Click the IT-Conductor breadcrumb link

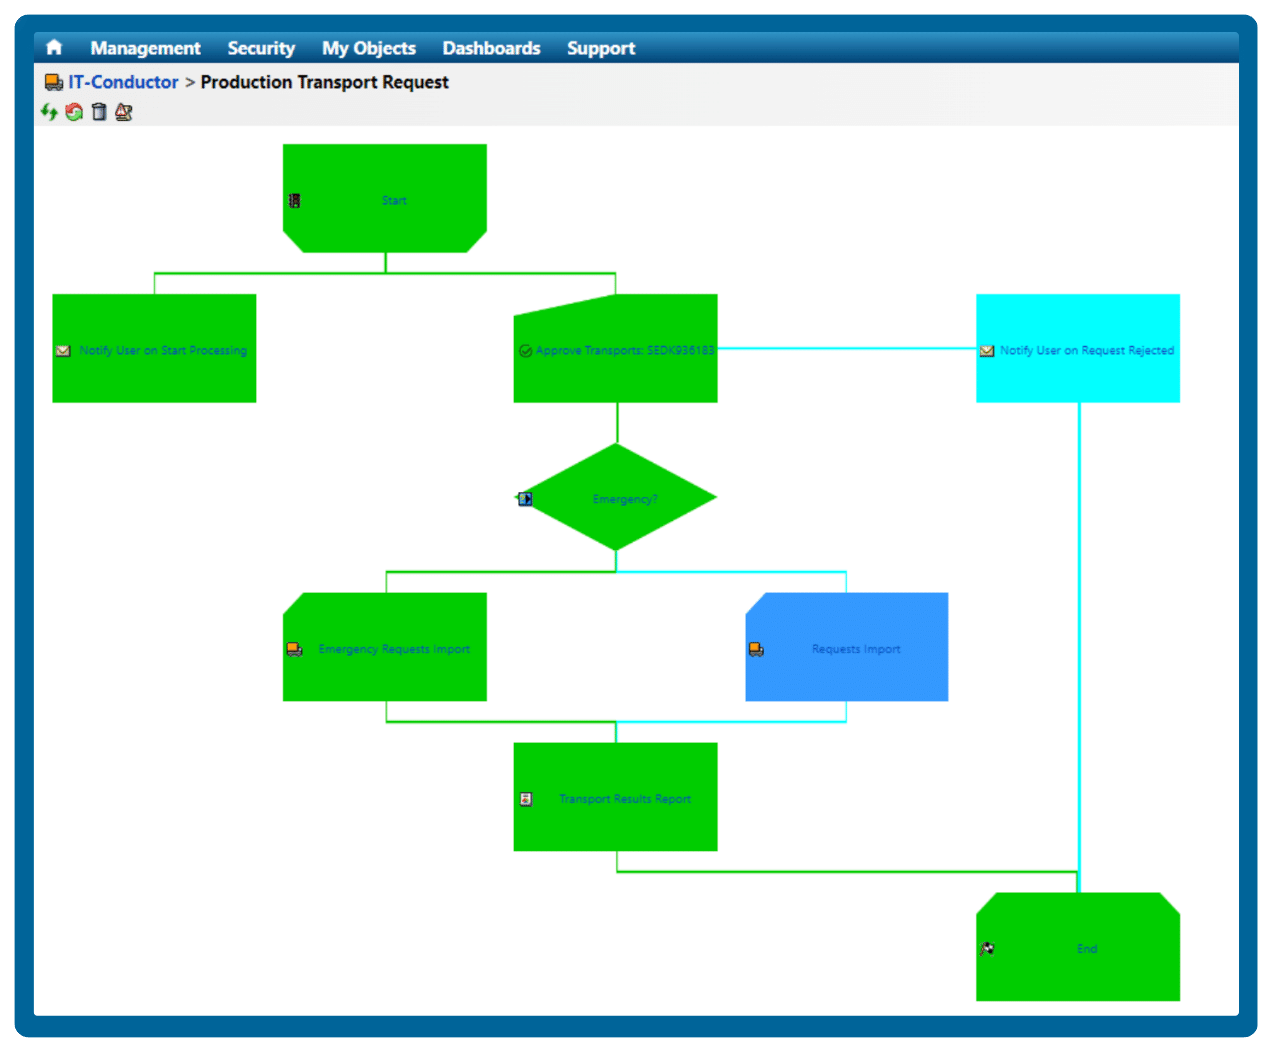click(124, 81)
